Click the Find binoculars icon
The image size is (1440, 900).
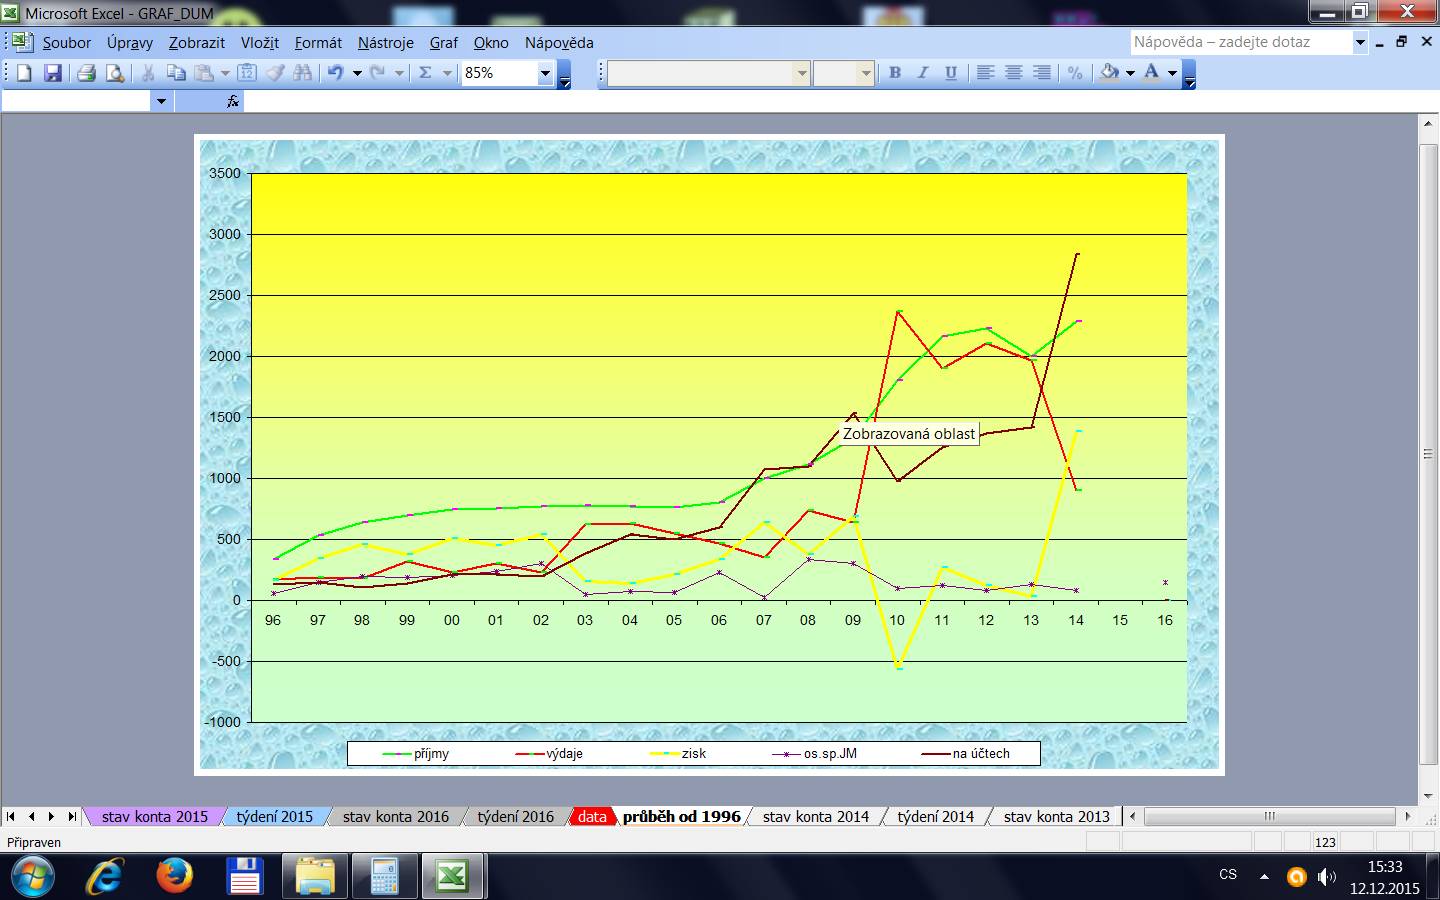point(303,73)
